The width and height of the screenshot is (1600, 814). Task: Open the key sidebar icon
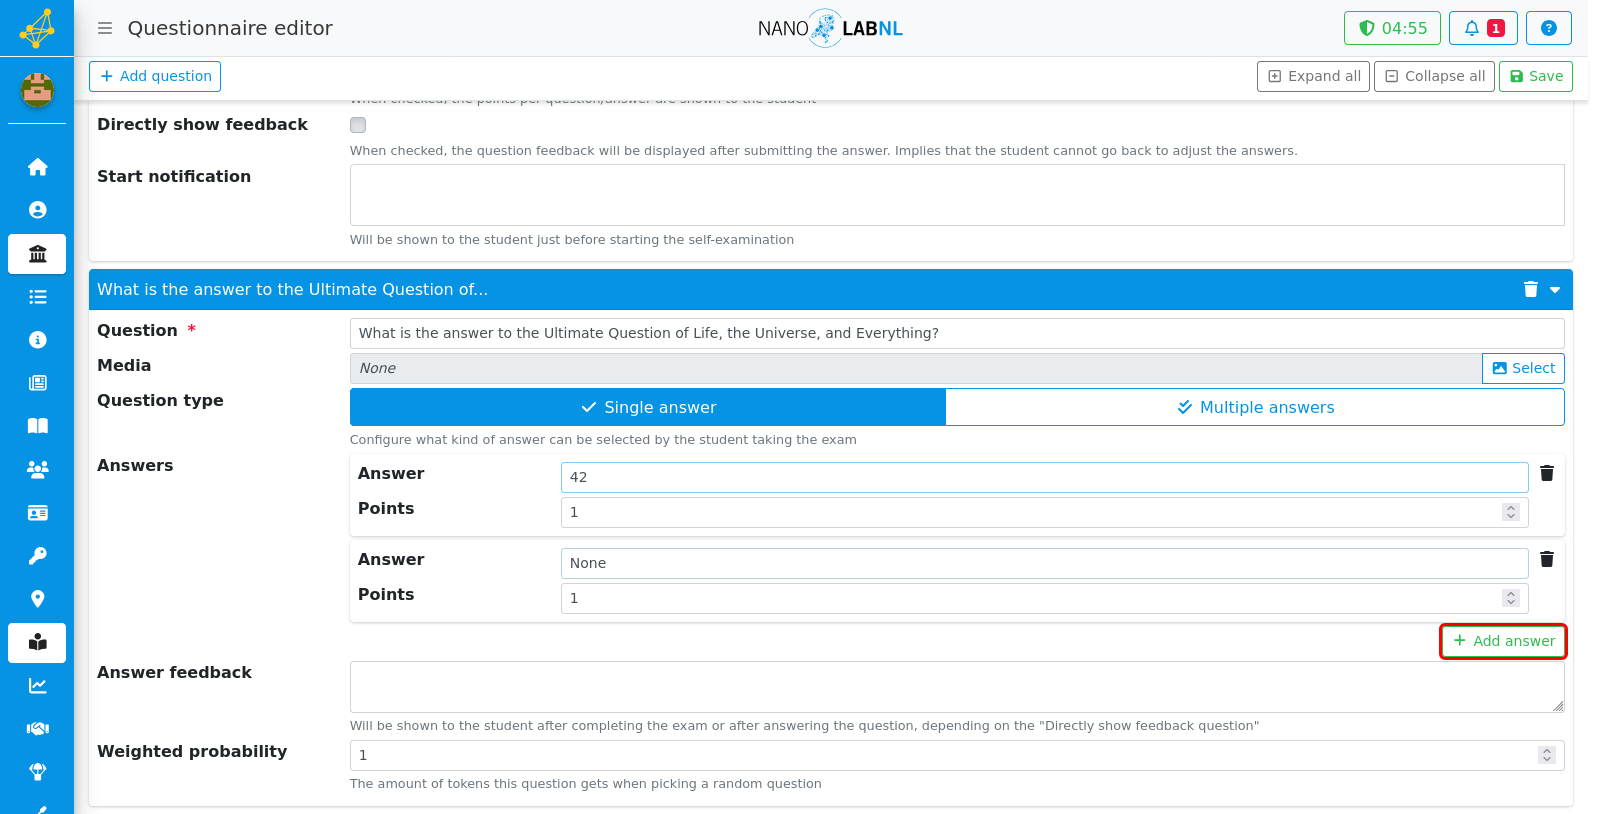tap(37, 556)
